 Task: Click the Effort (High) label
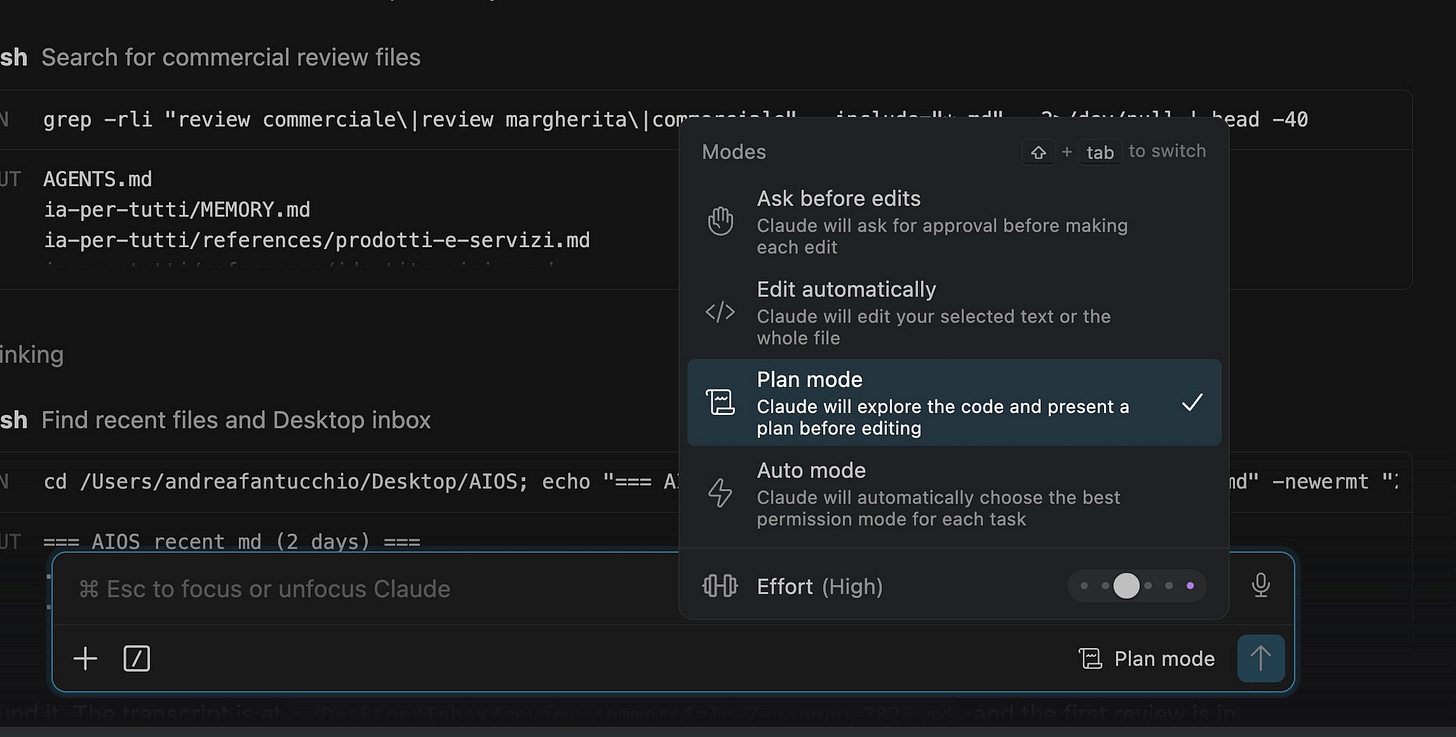tap(820, 586)
